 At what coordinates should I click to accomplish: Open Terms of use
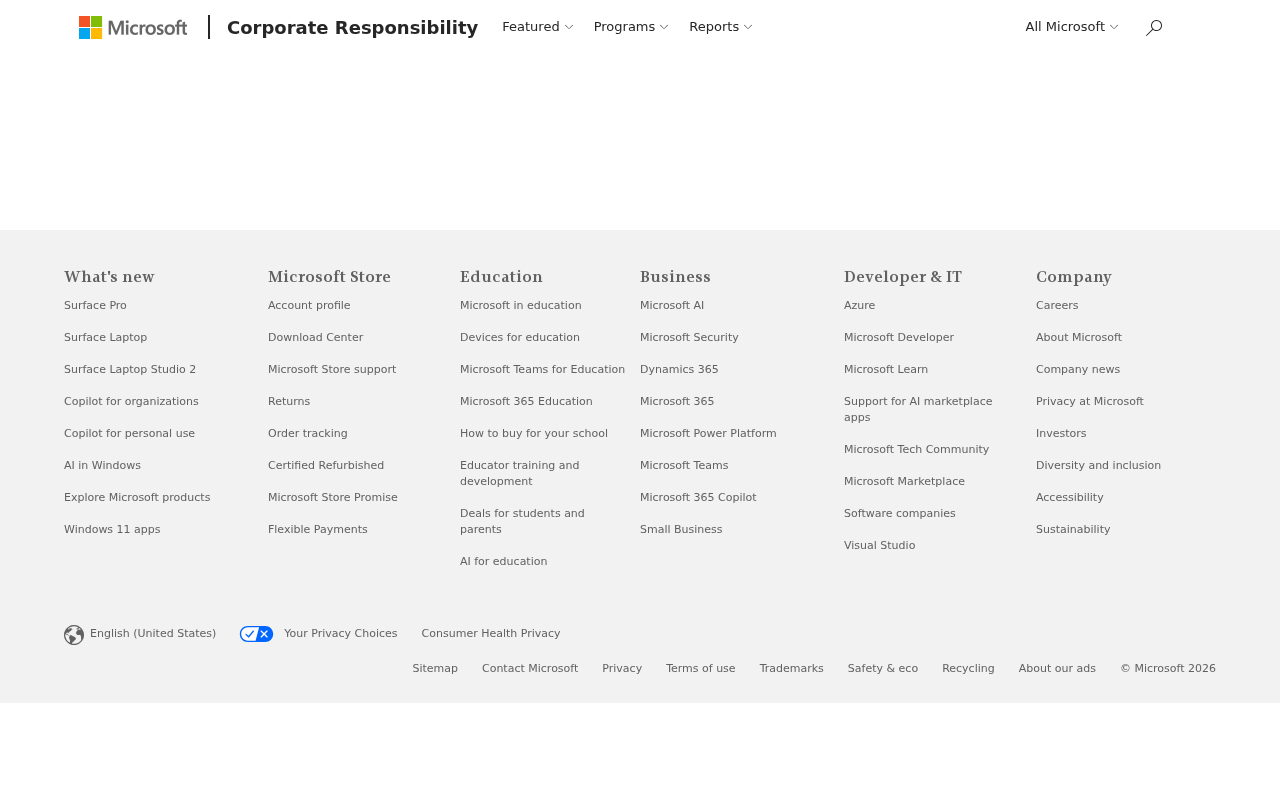click(x=701, y=669)
